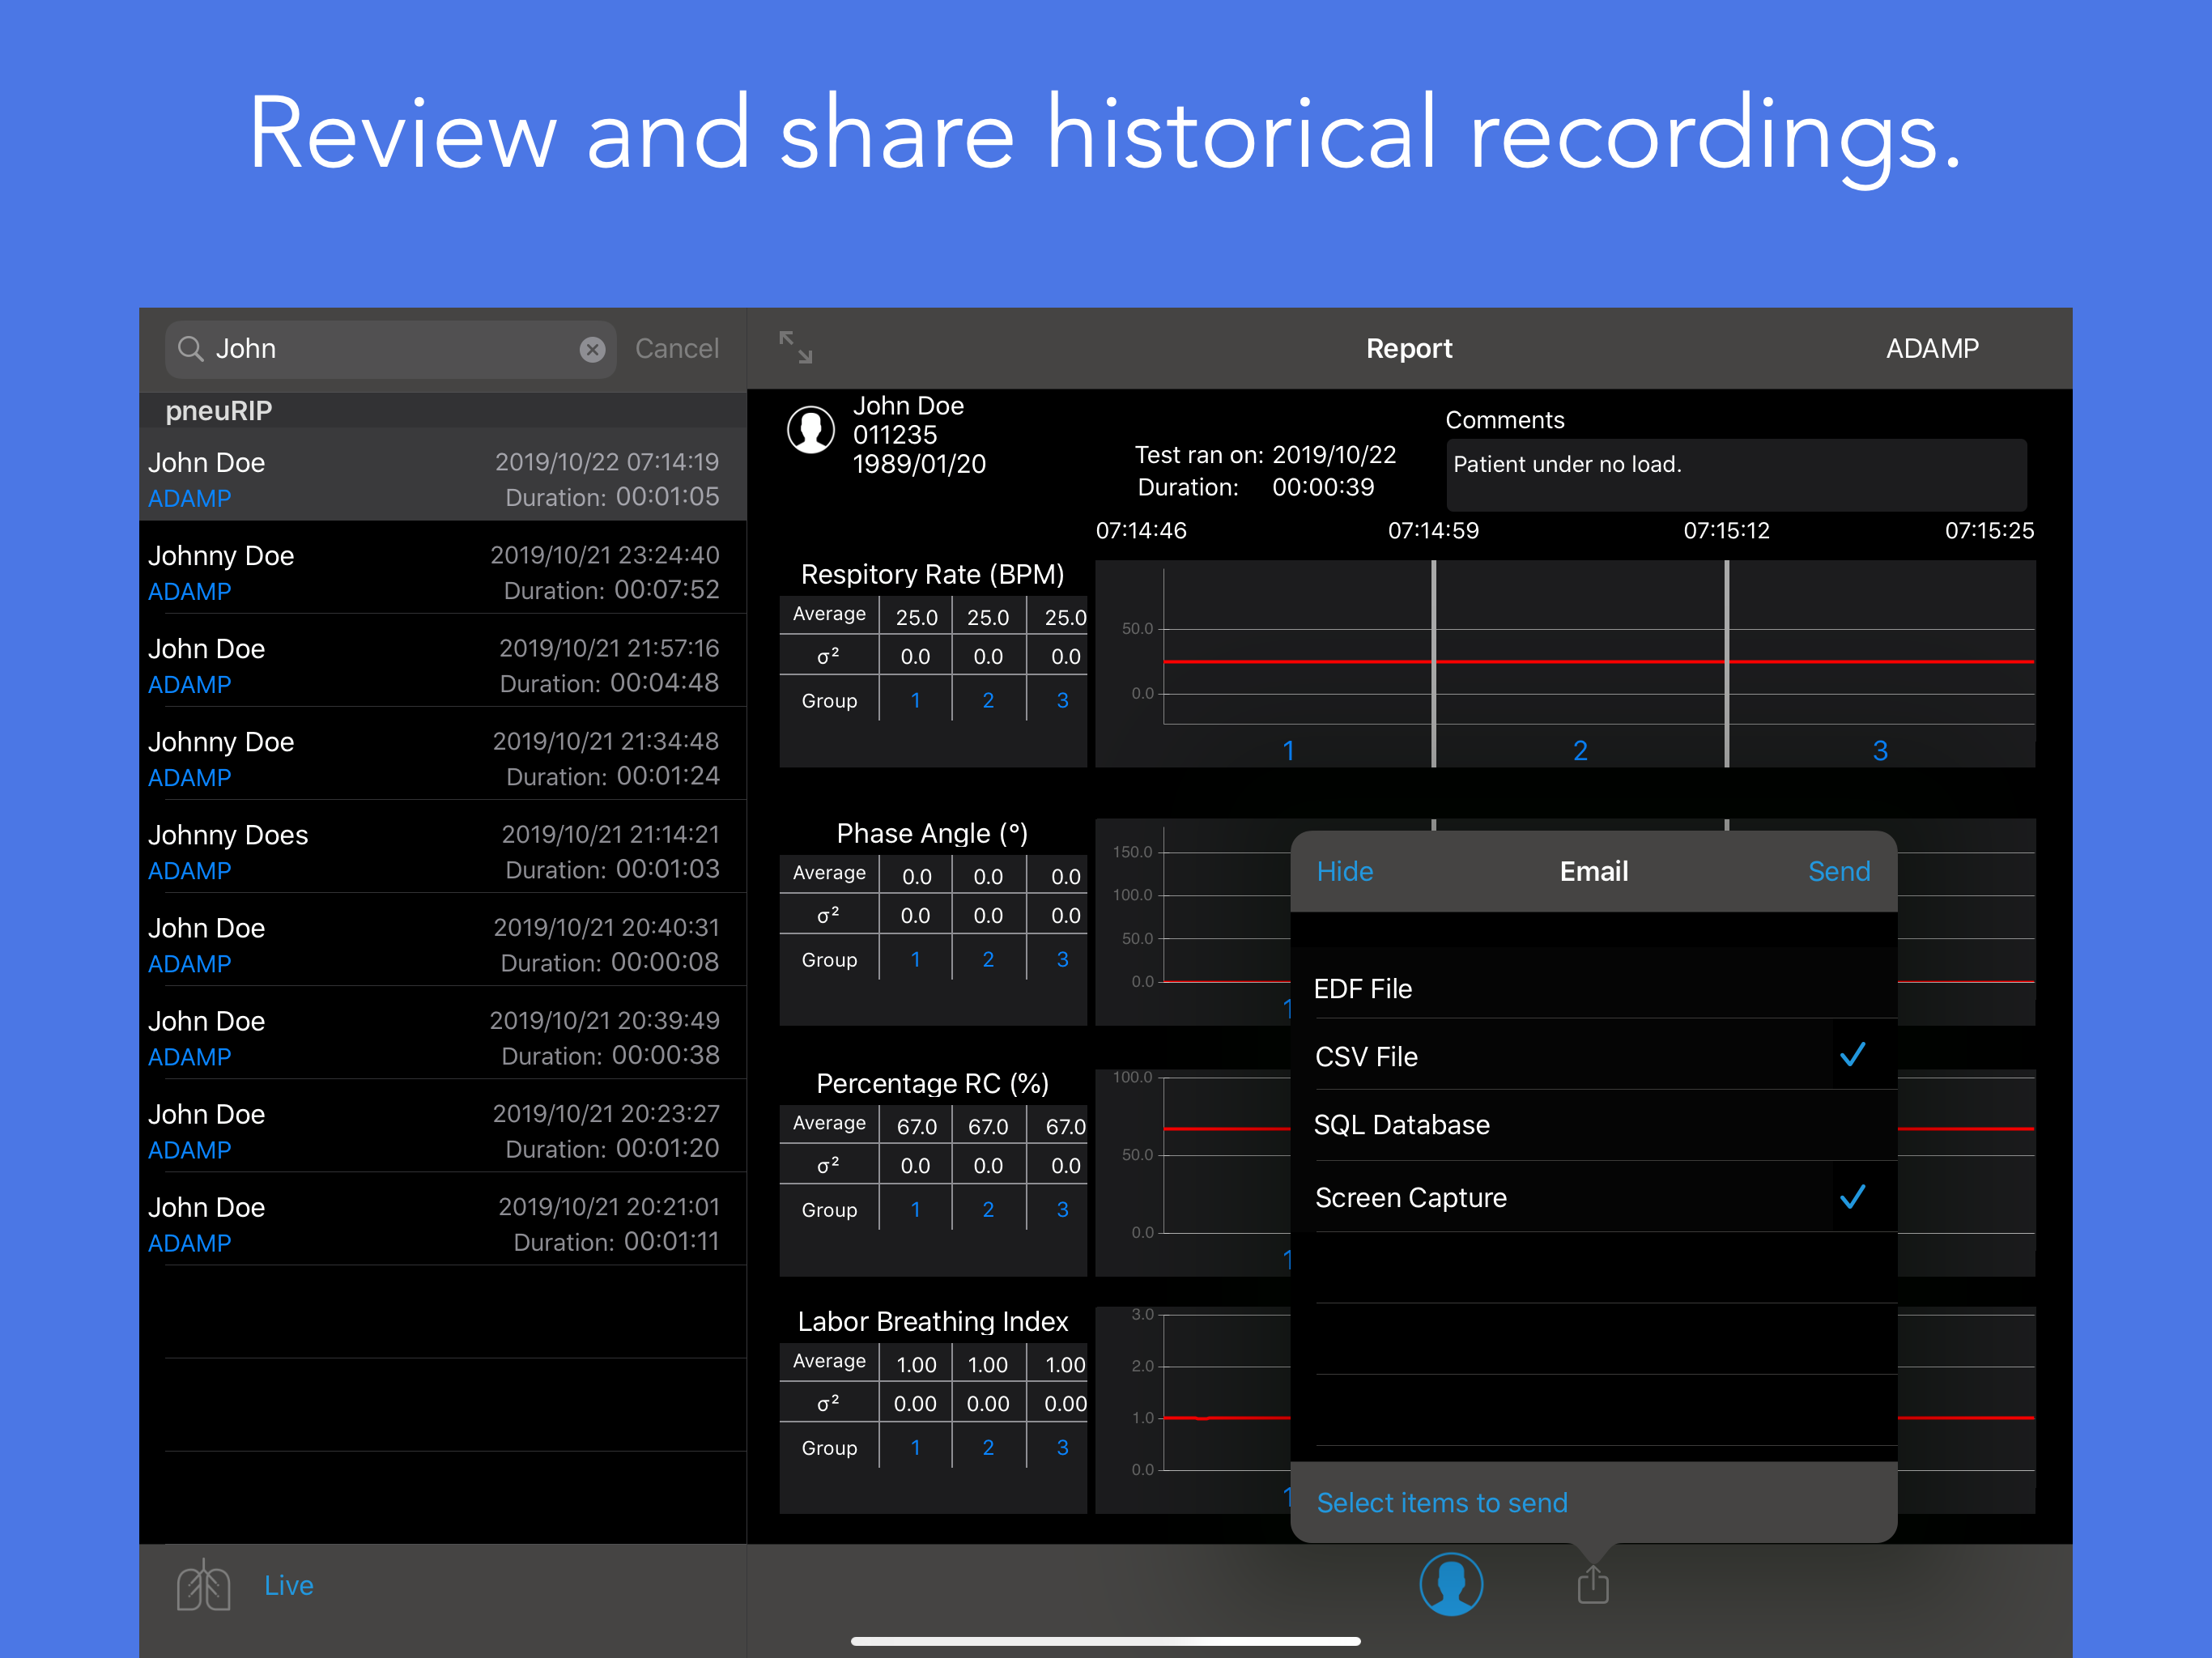The image size is (2212, 1658).
Task: Click segment 2 label on Respitory Rate chart
Action: tap(1580, 750)
